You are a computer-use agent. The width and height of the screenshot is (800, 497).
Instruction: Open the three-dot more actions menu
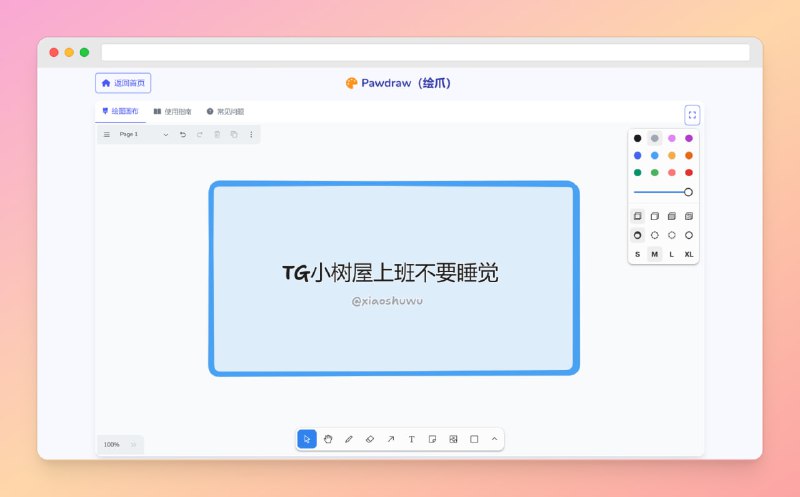[251, 135]
